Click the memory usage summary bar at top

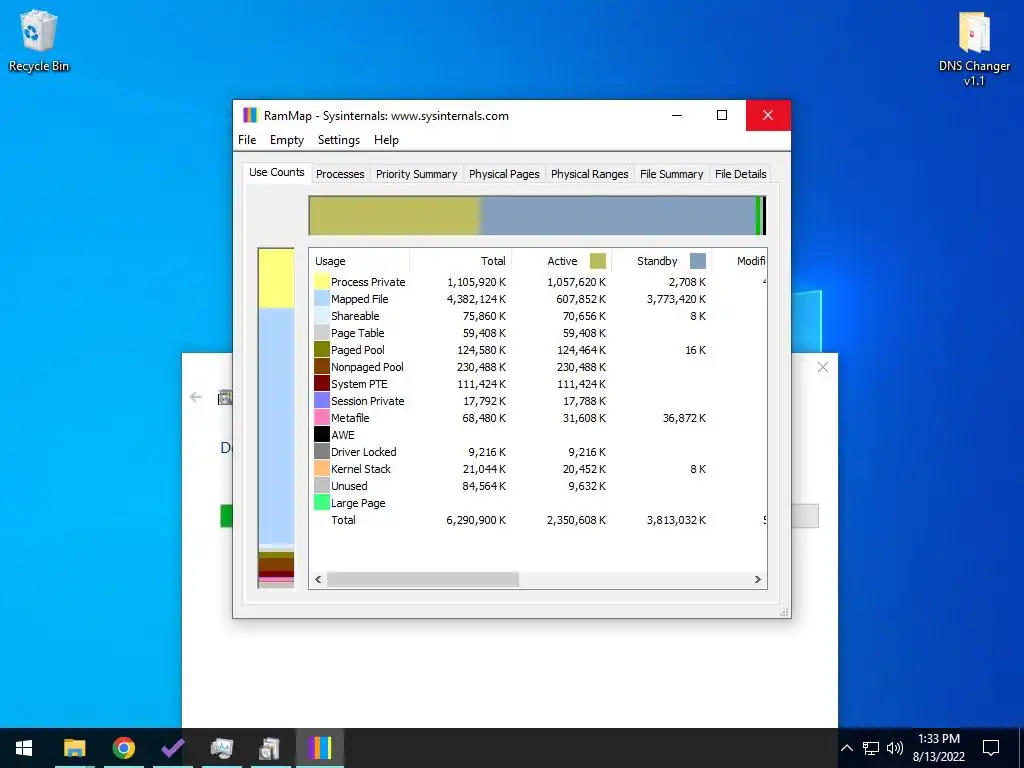point(537,216)
